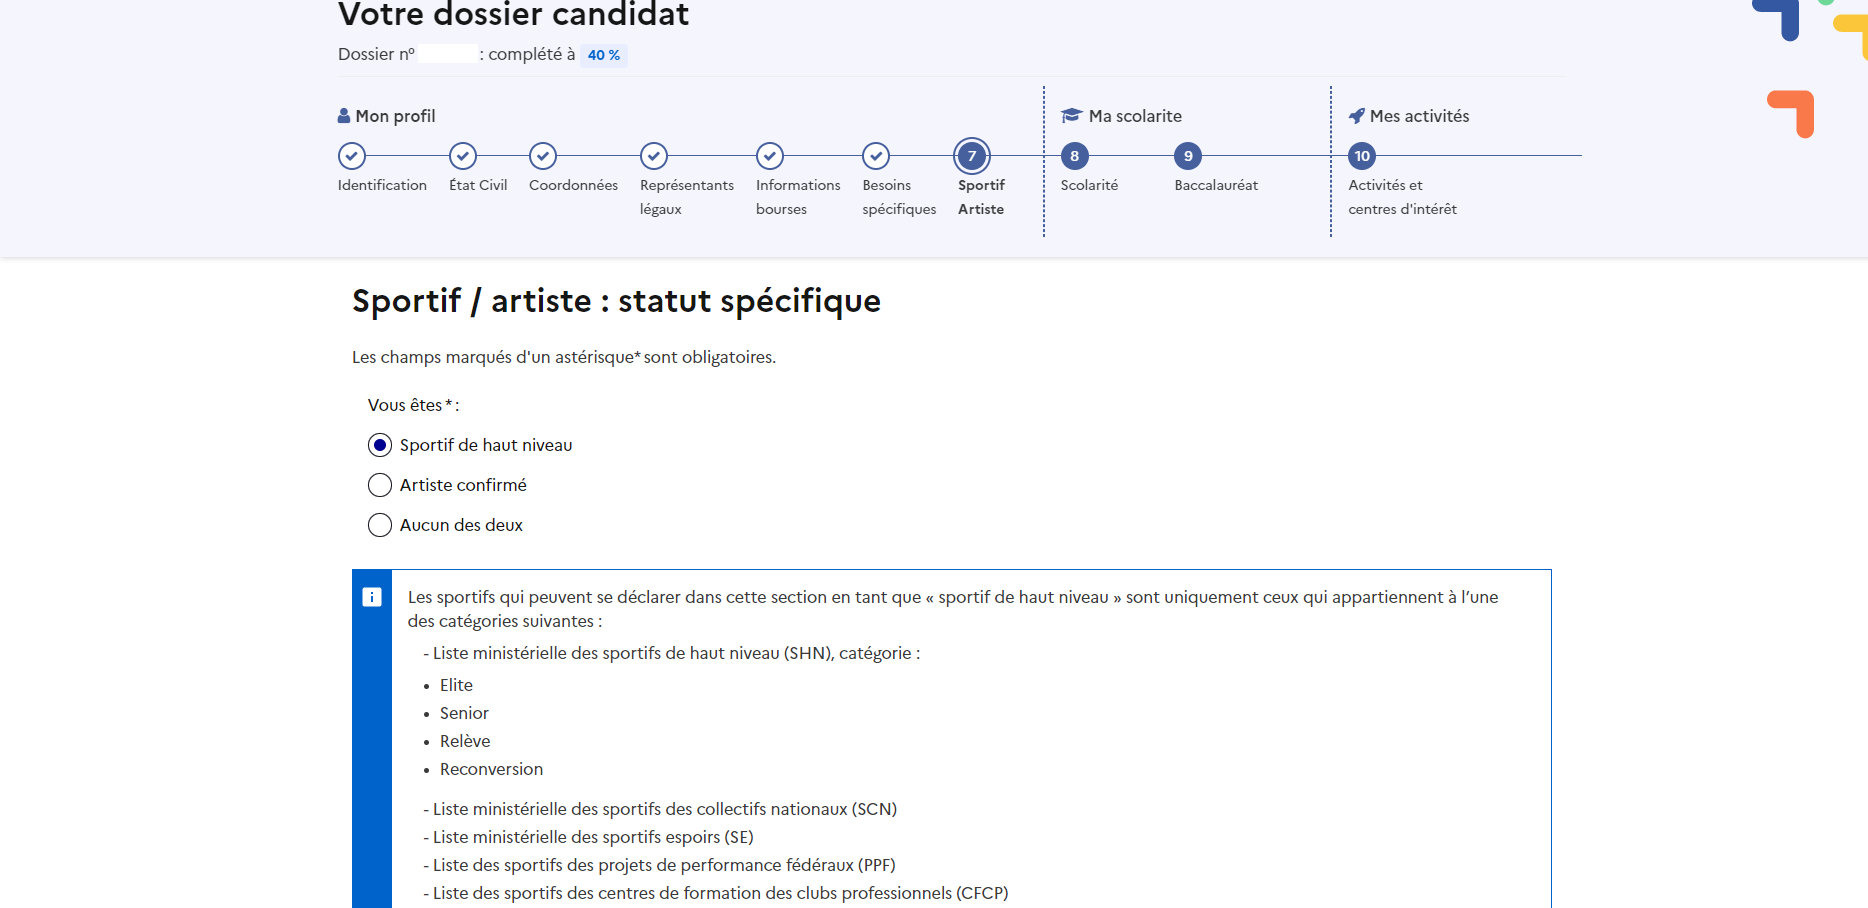Select the Sportif de haut niveau option
Viewport: 1868px width, 908px height.
pyautogui.click(x=380, y=445)
